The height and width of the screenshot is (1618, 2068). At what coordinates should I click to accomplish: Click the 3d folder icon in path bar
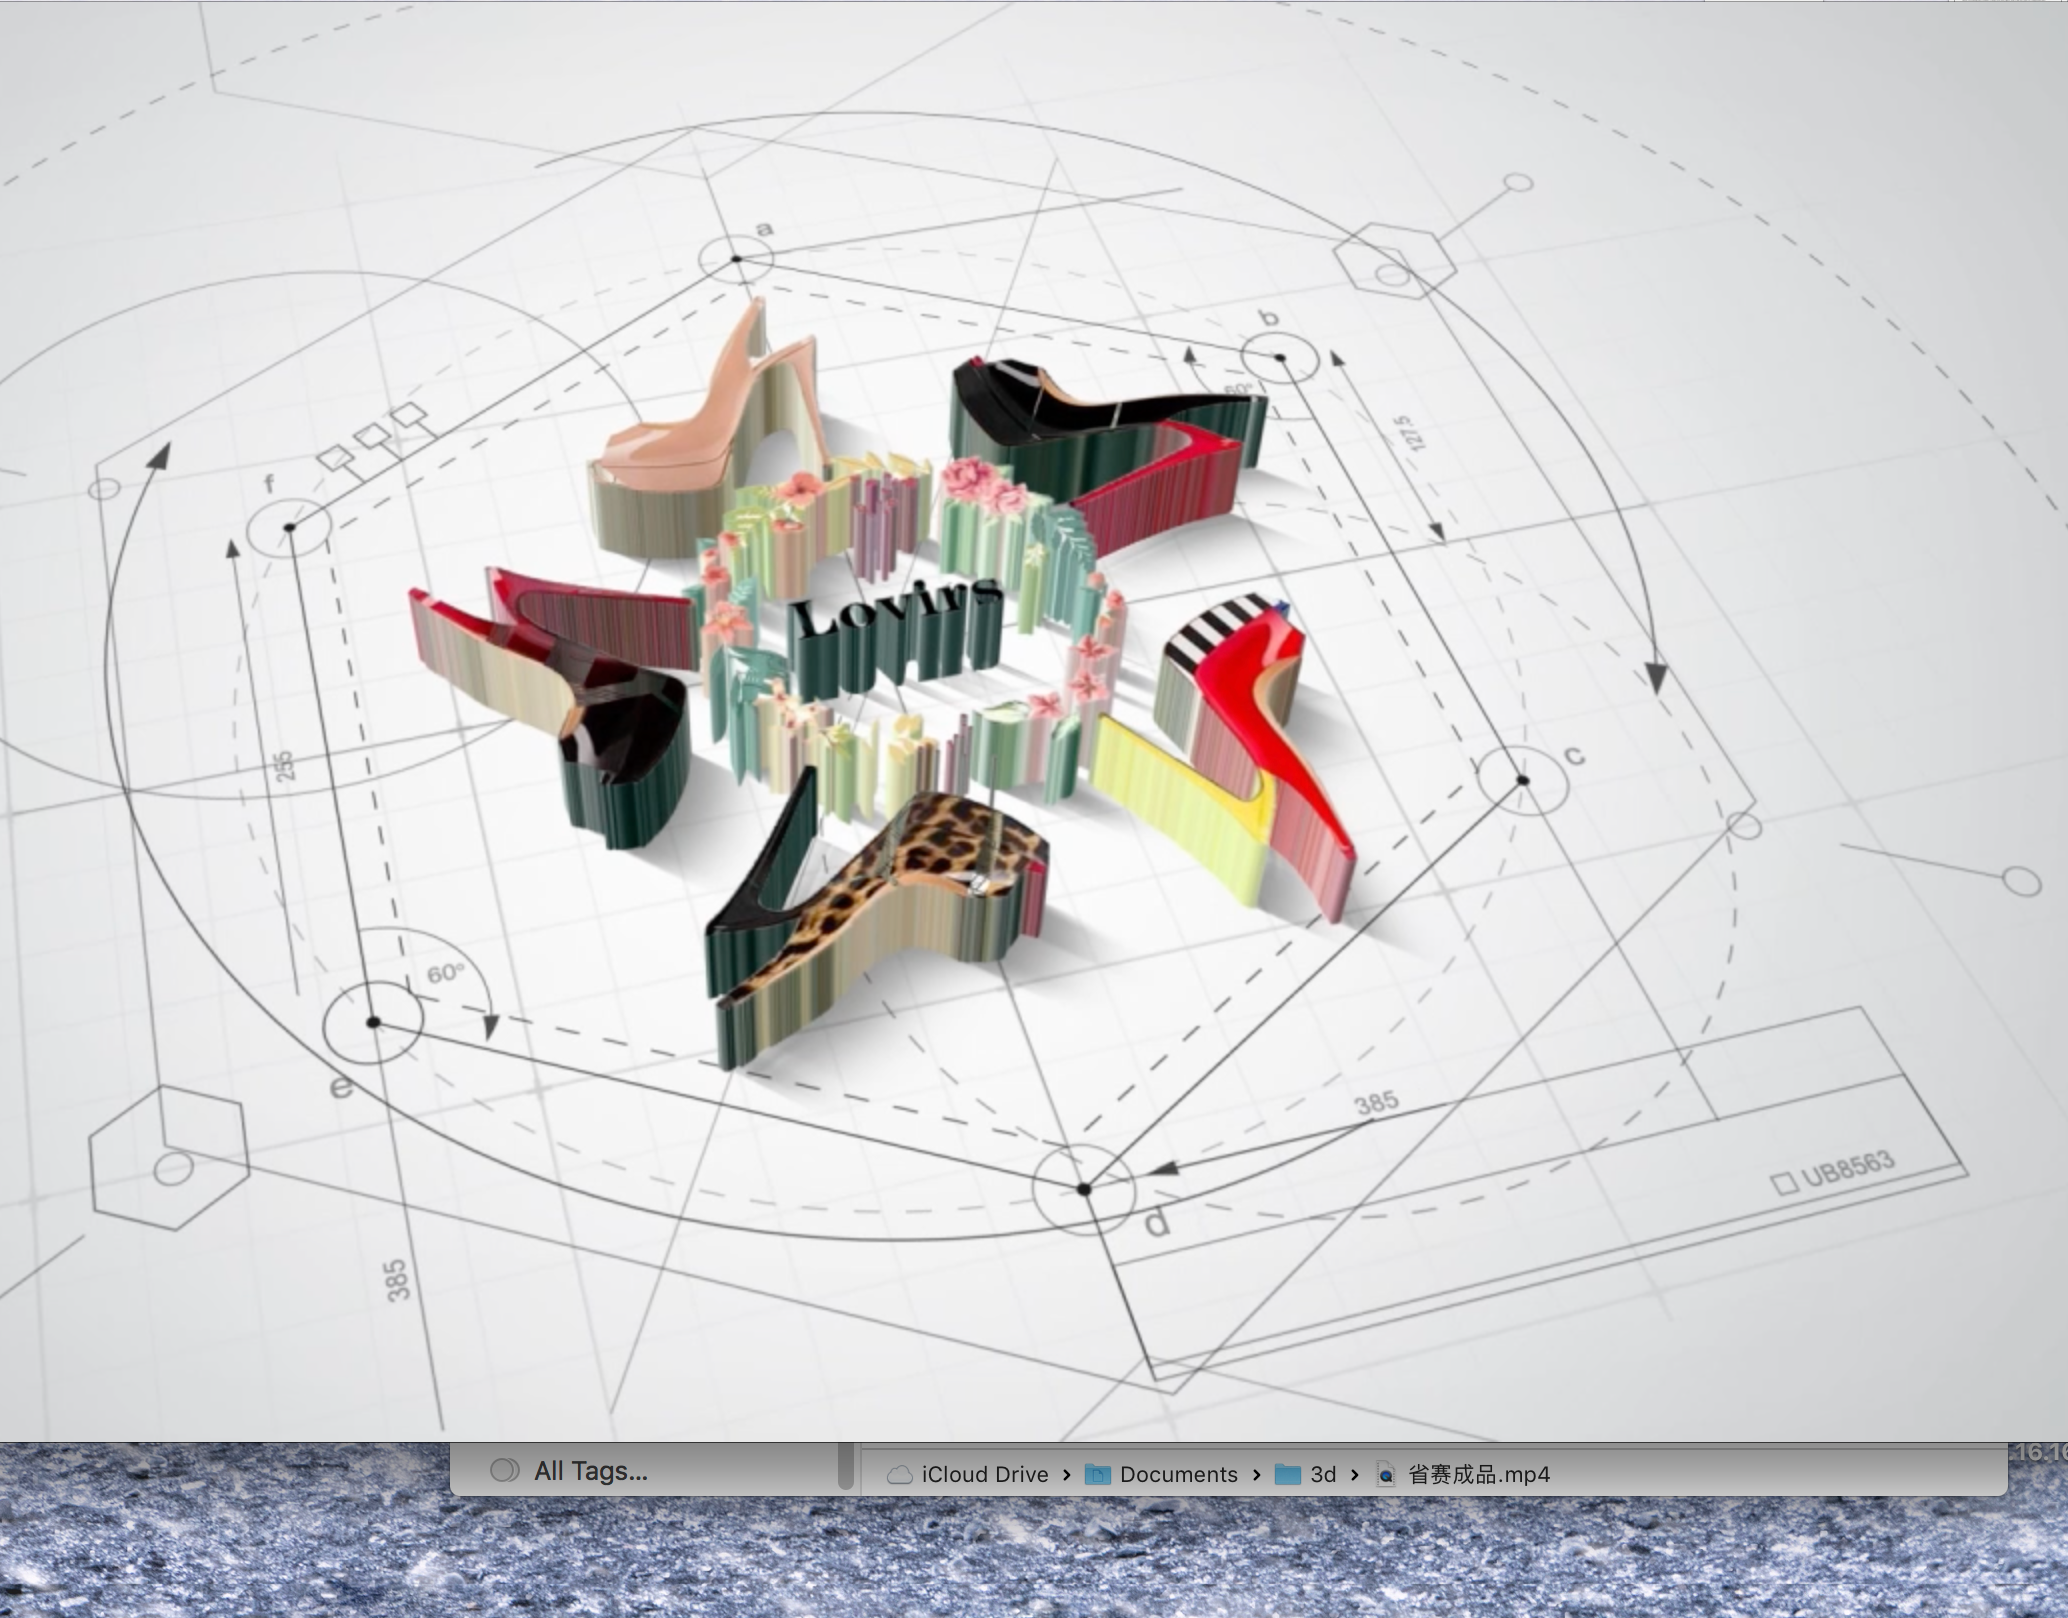click(x=1288, y=1474)
